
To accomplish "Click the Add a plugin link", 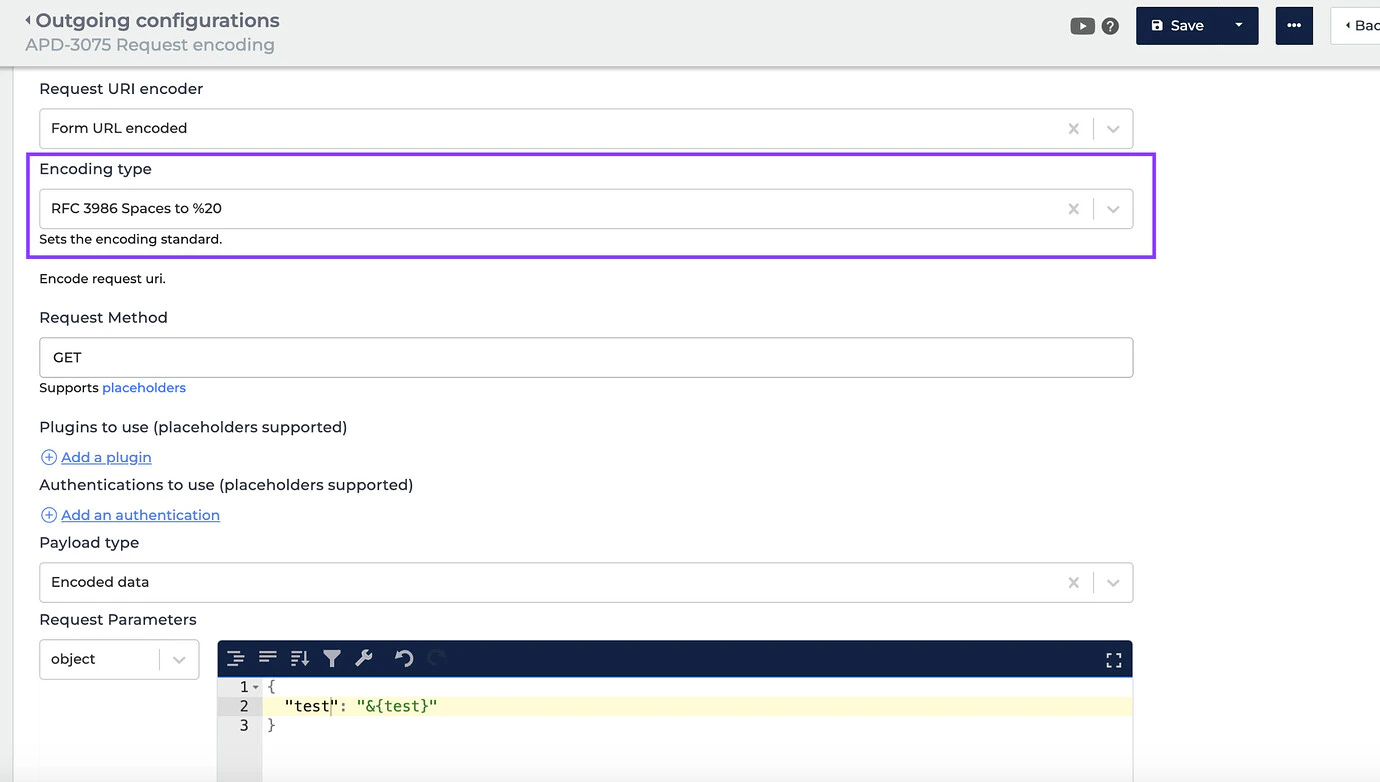I will tap(106, 457).
